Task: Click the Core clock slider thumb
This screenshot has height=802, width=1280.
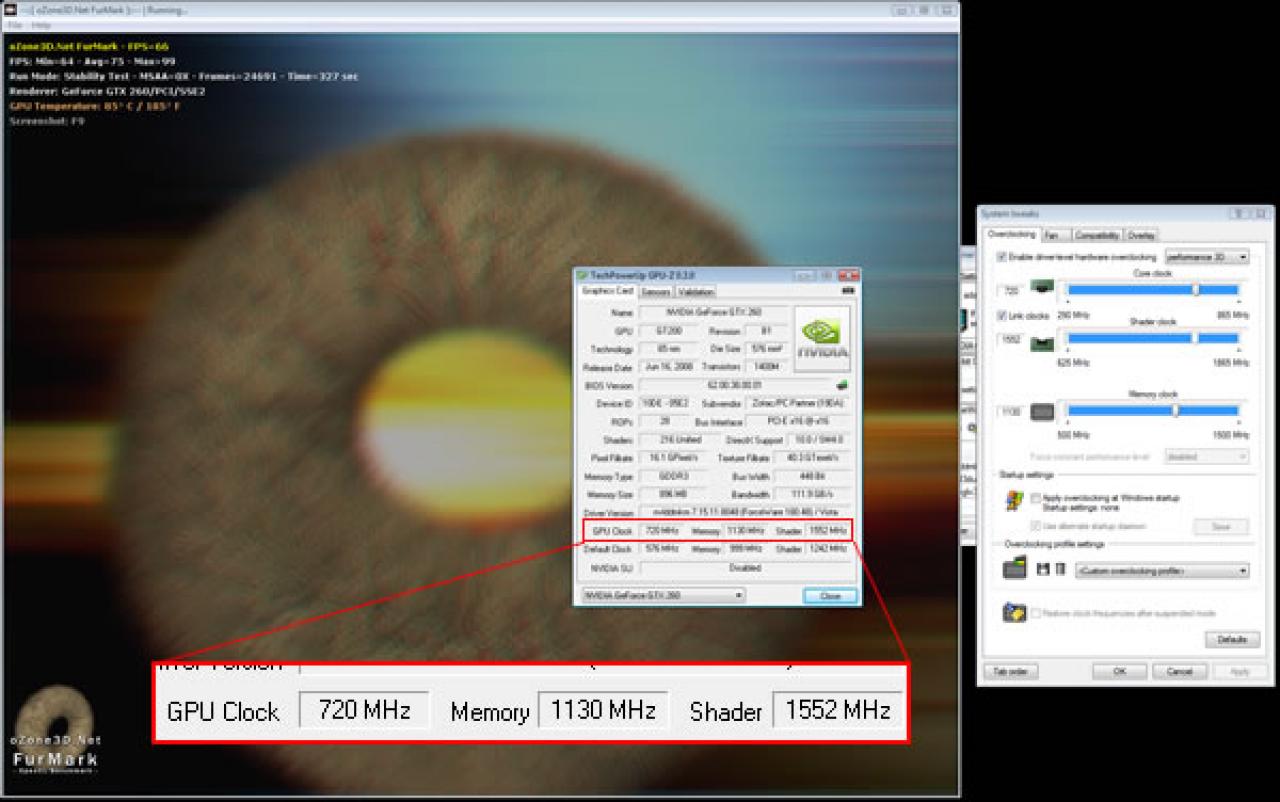Action: tap(1196, 289)
